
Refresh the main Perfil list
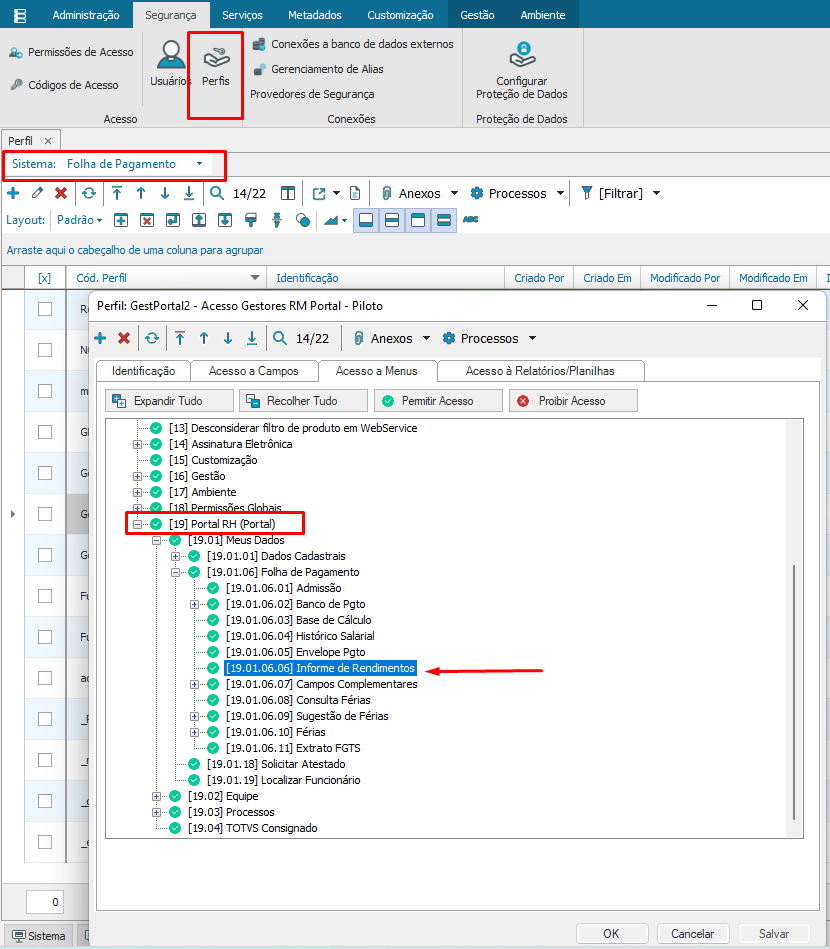[89, 193]
